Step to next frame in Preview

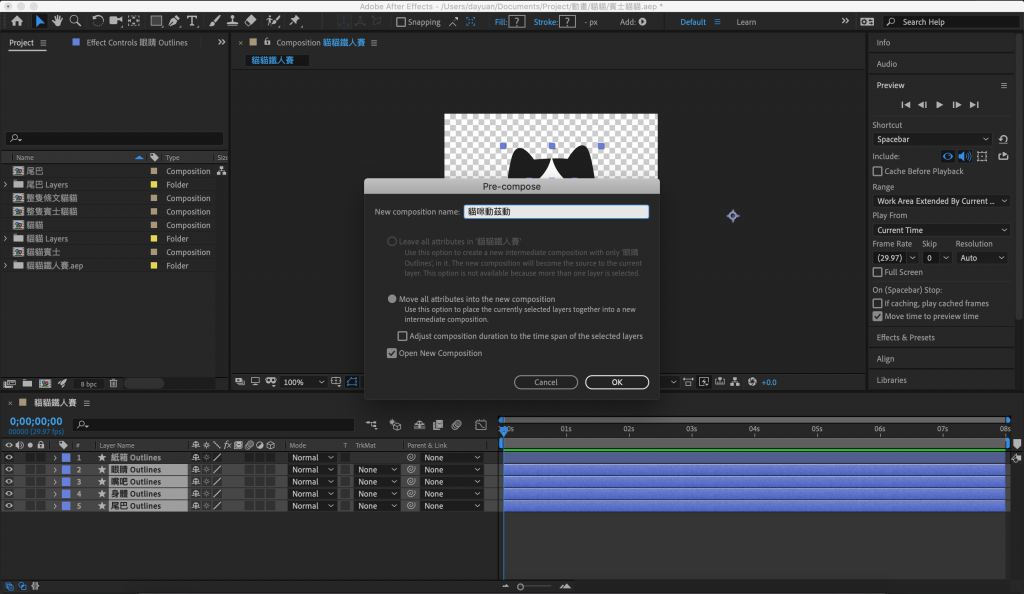click(956, 104)
